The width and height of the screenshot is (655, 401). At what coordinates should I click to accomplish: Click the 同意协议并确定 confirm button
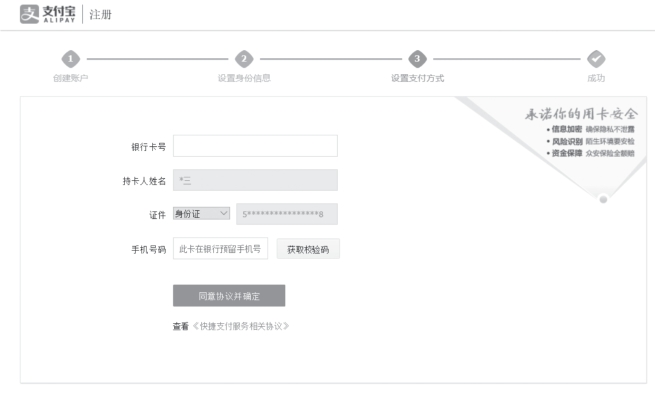pos(228,295)
